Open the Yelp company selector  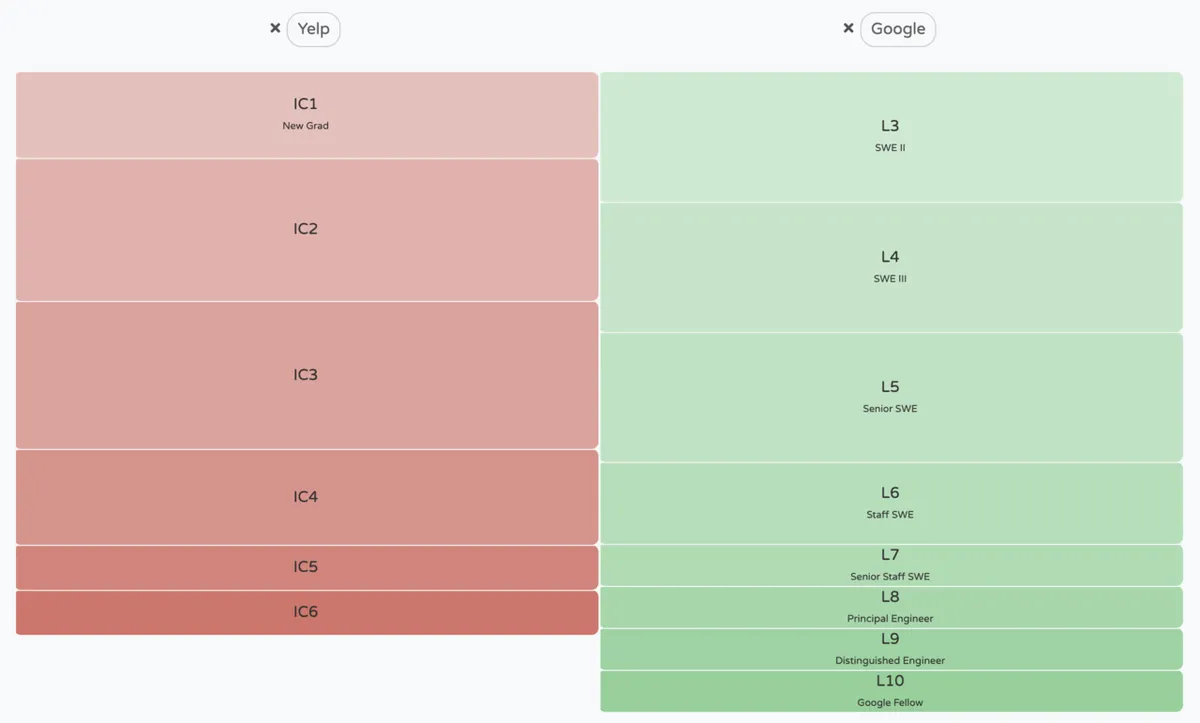point(313,29)
